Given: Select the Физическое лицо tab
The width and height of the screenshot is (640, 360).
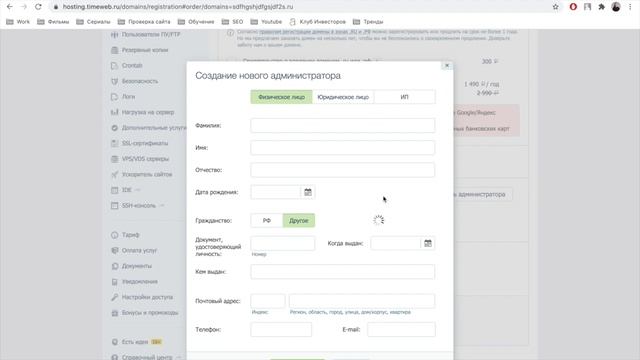Looking at the screenshot, I should point(282,97).
